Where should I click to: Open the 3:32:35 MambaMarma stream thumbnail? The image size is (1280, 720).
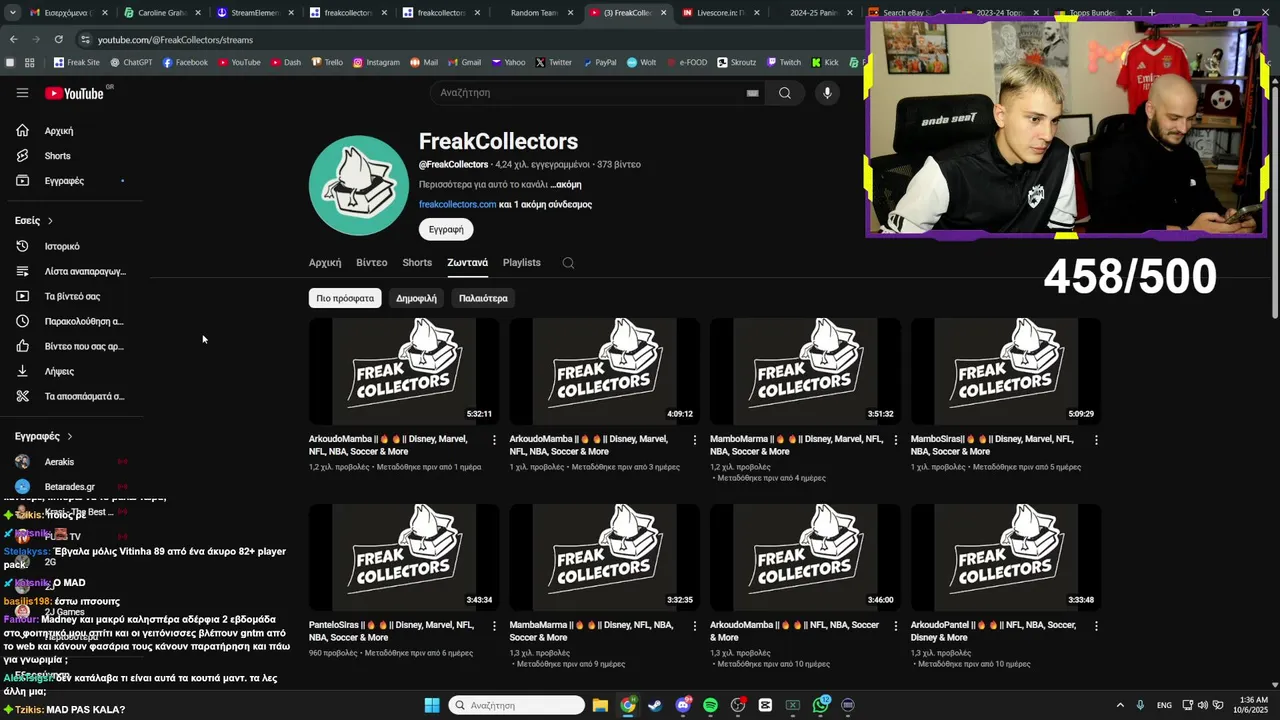pyautogui.click(x=604, y=557)
